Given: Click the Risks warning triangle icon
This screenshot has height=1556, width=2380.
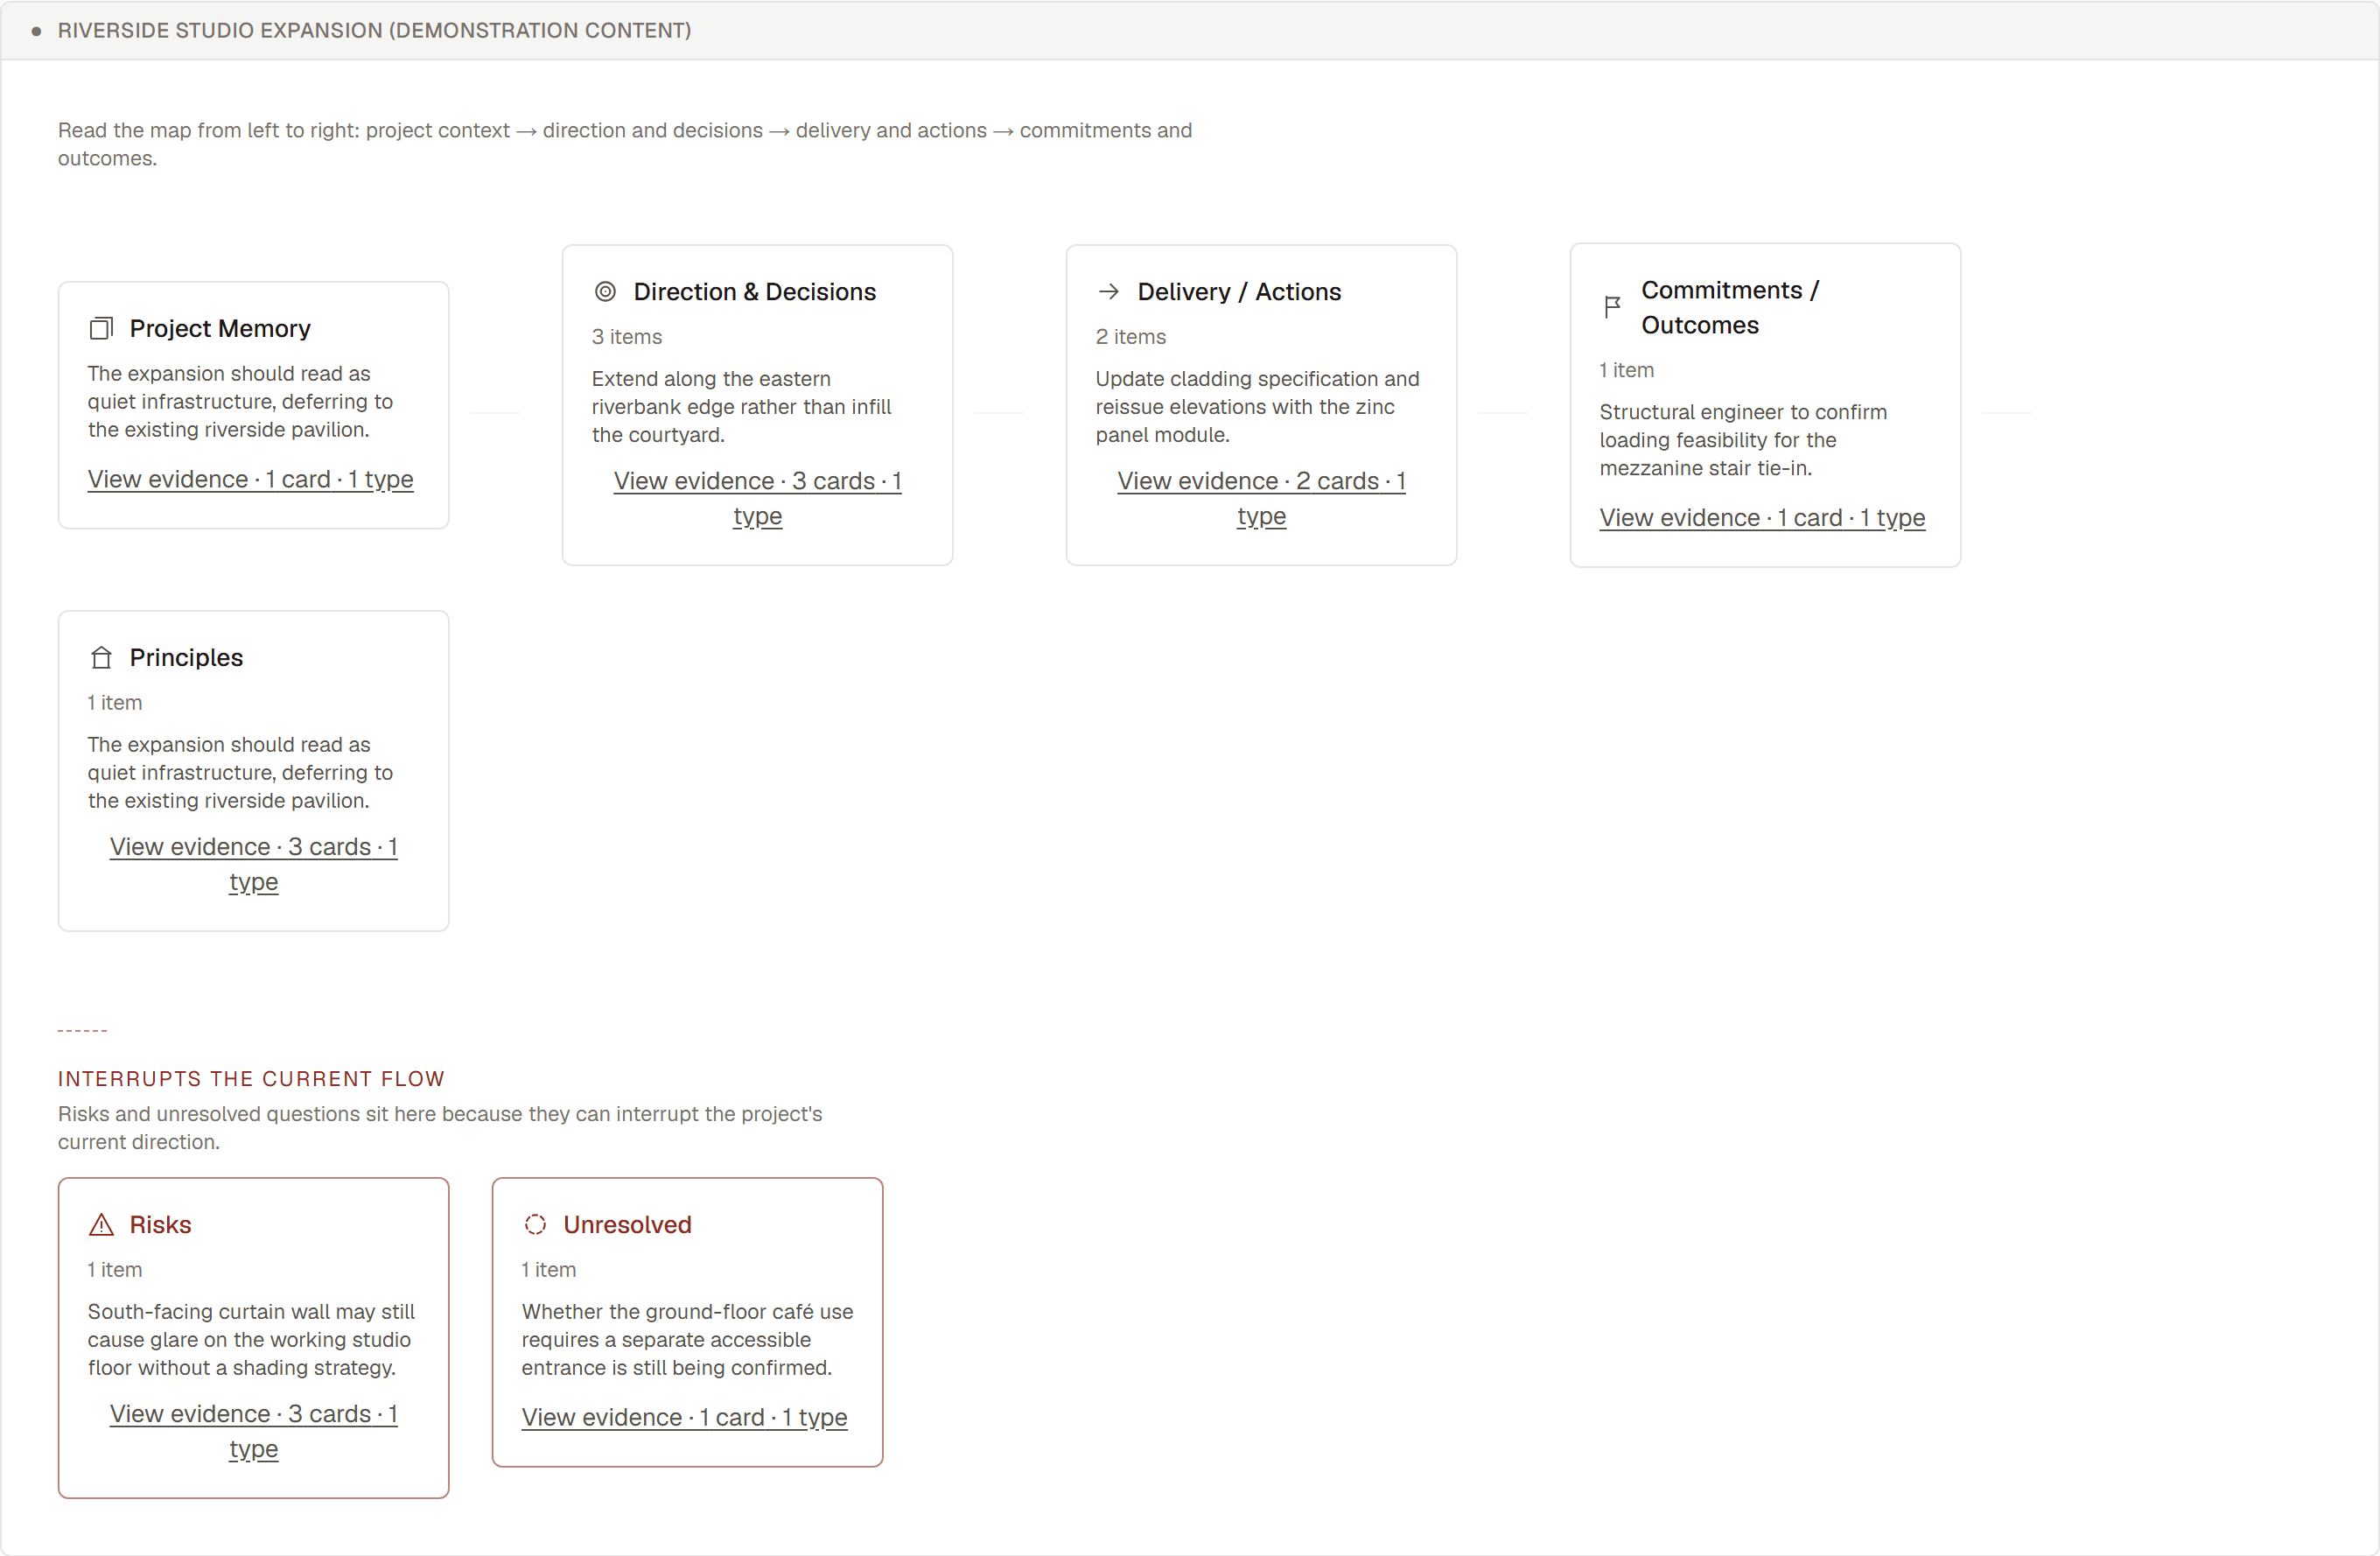Looking at the screenshot, I should click(x=101, y=1224).
